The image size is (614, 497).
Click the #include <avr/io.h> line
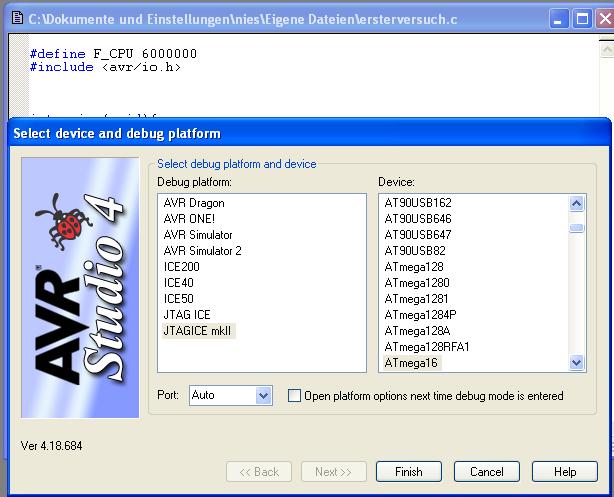pos(105,67)
